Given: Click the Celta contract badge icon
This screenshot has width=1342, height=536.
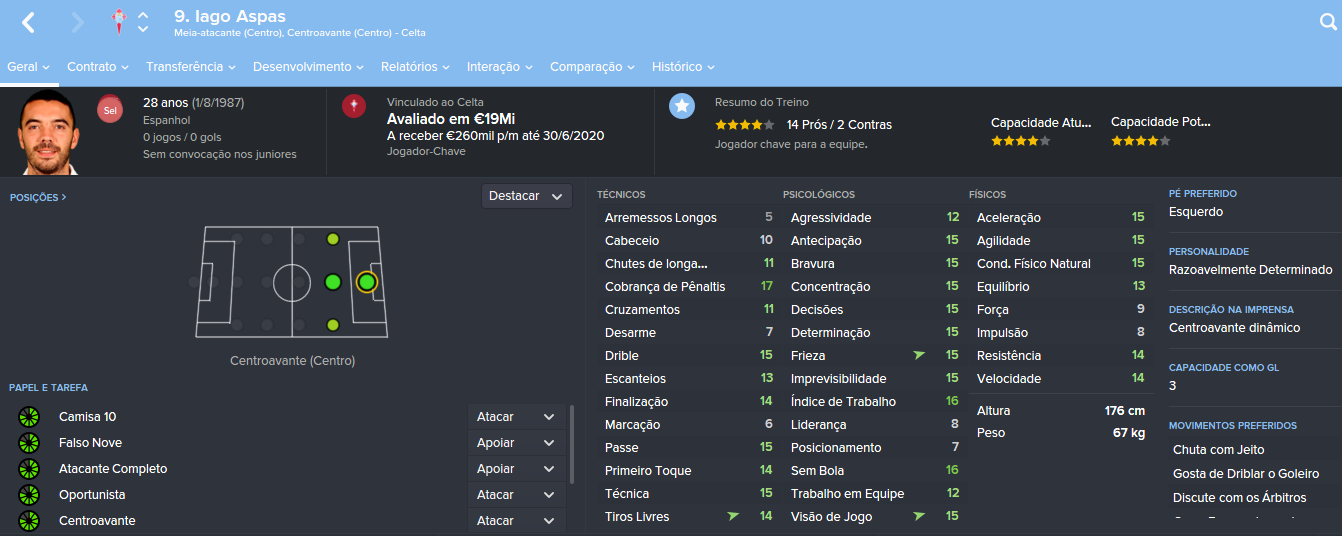Looking at the screenshot, I should [353, 106].
